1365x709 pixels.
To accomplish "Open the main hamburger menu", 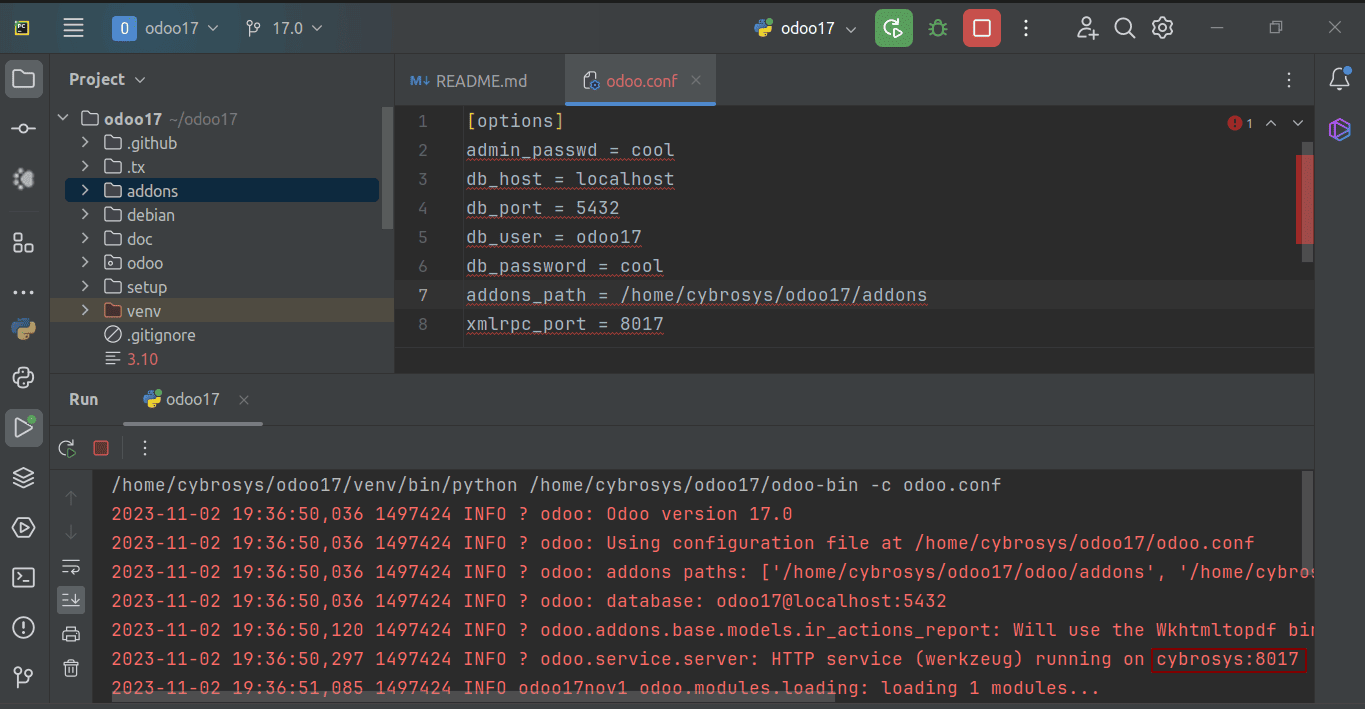I will (73, 28).
